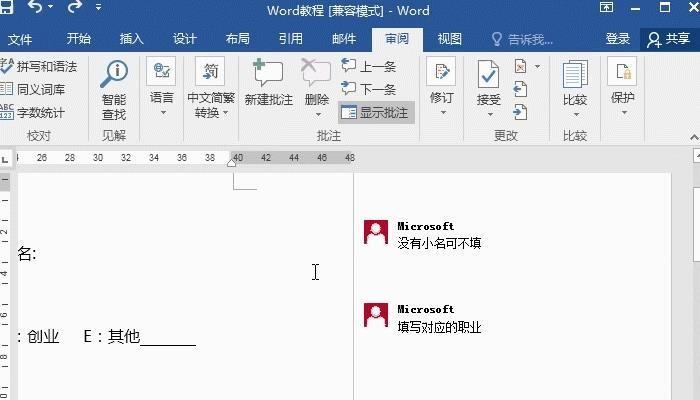Expand 删除 comment dropdown arrow

click(x=318, y=115)
